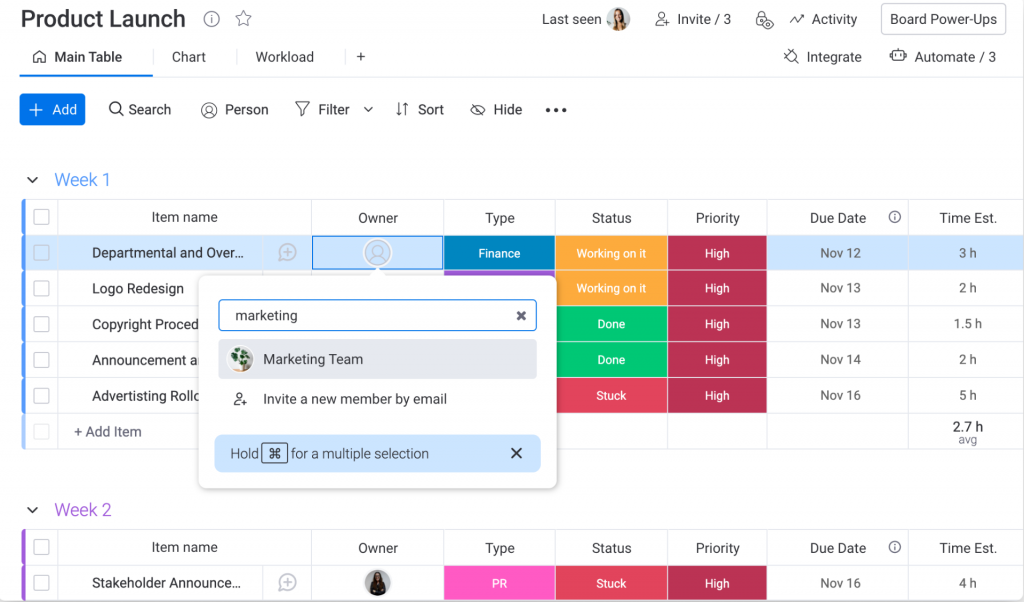Select the Stakeholder Announcement row checkbox
Screen dimensions: 1024x602
click(x=41, y=583)
